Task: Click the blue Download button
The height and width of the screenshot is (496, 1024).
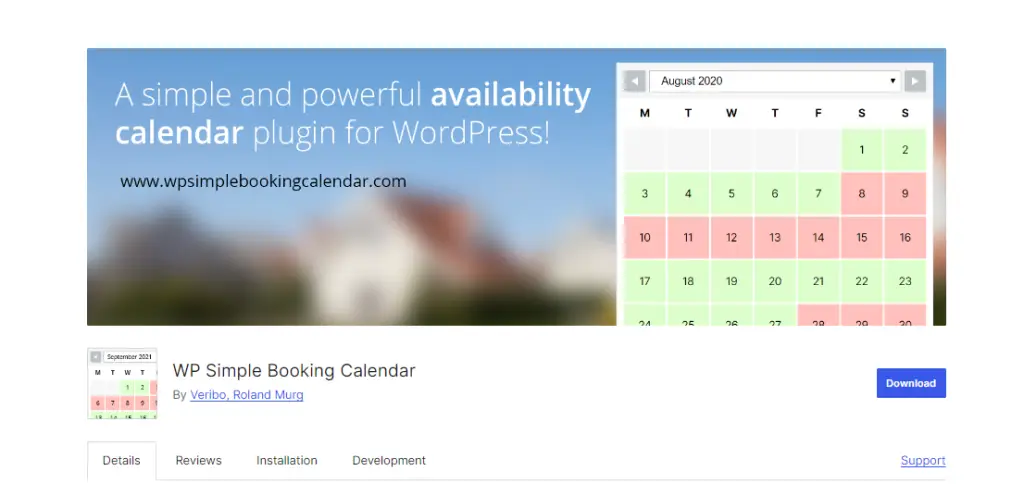Action: click(x=911, y=383)
